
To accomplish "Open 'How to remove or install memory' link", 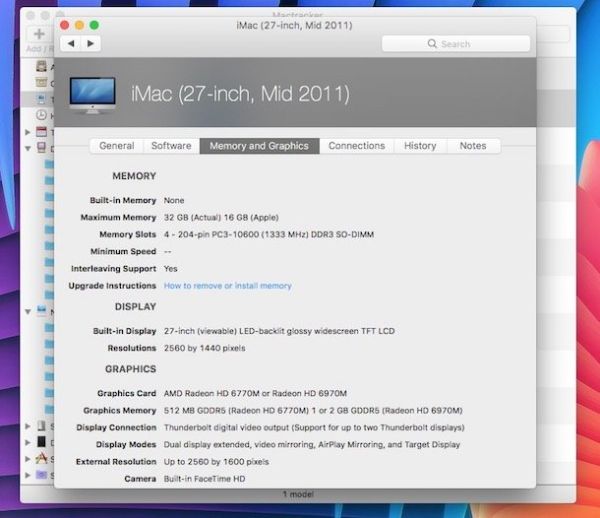I will click(228, 286).
